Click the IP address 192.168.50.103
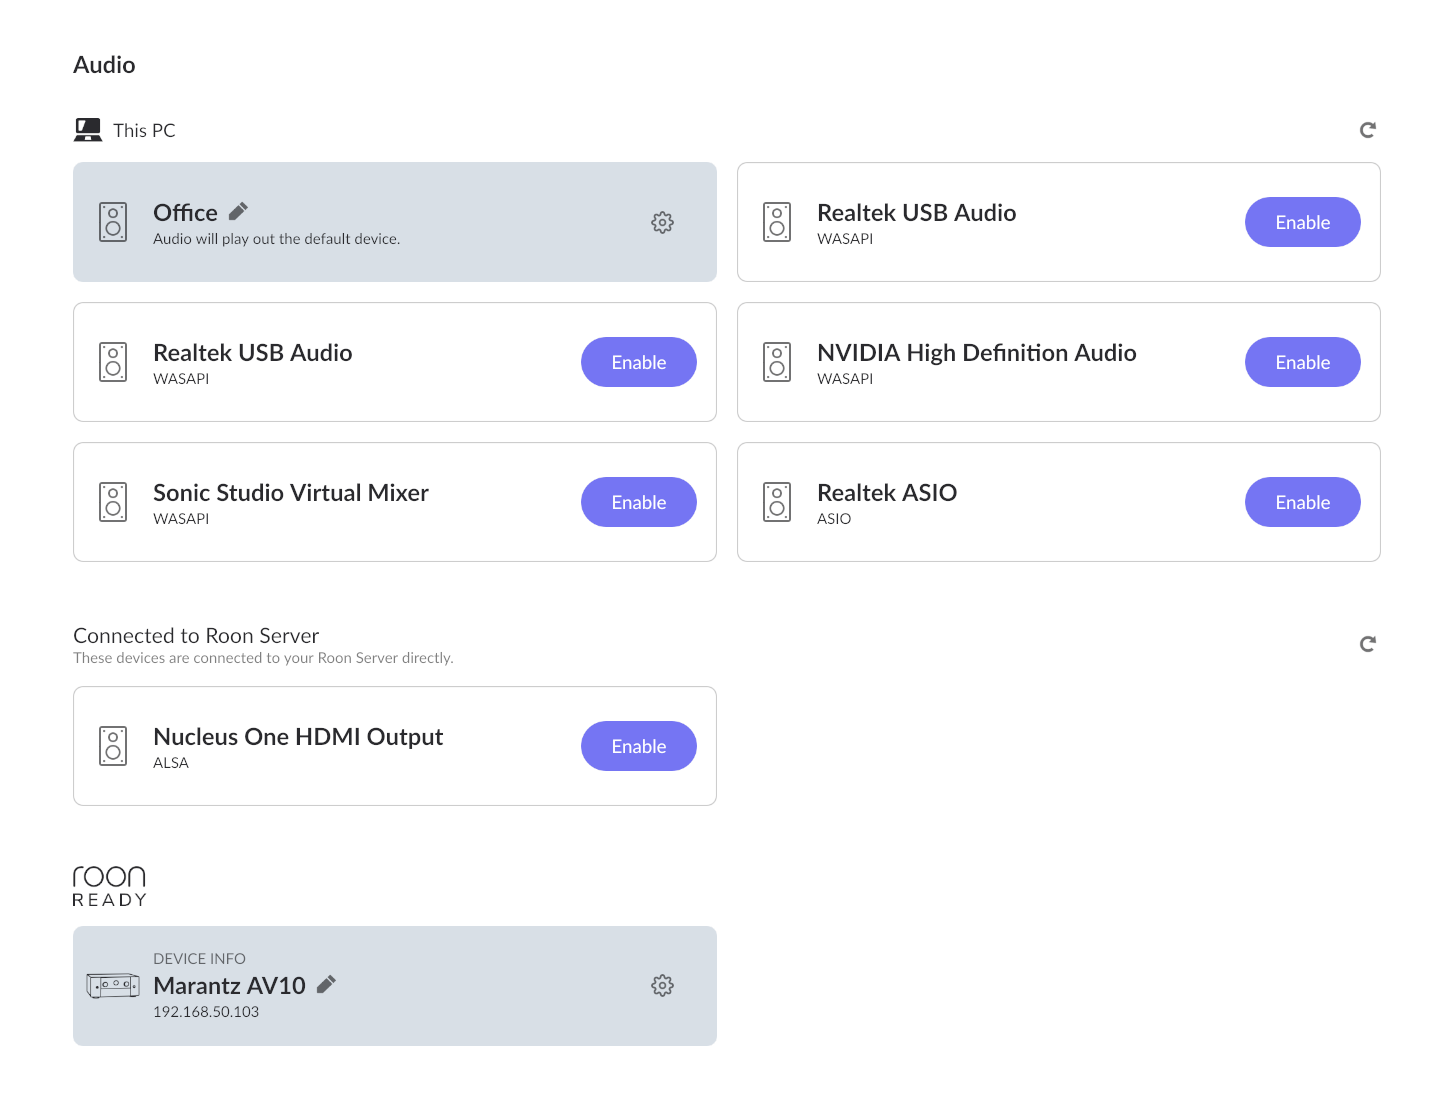 tap(206, 1012)
